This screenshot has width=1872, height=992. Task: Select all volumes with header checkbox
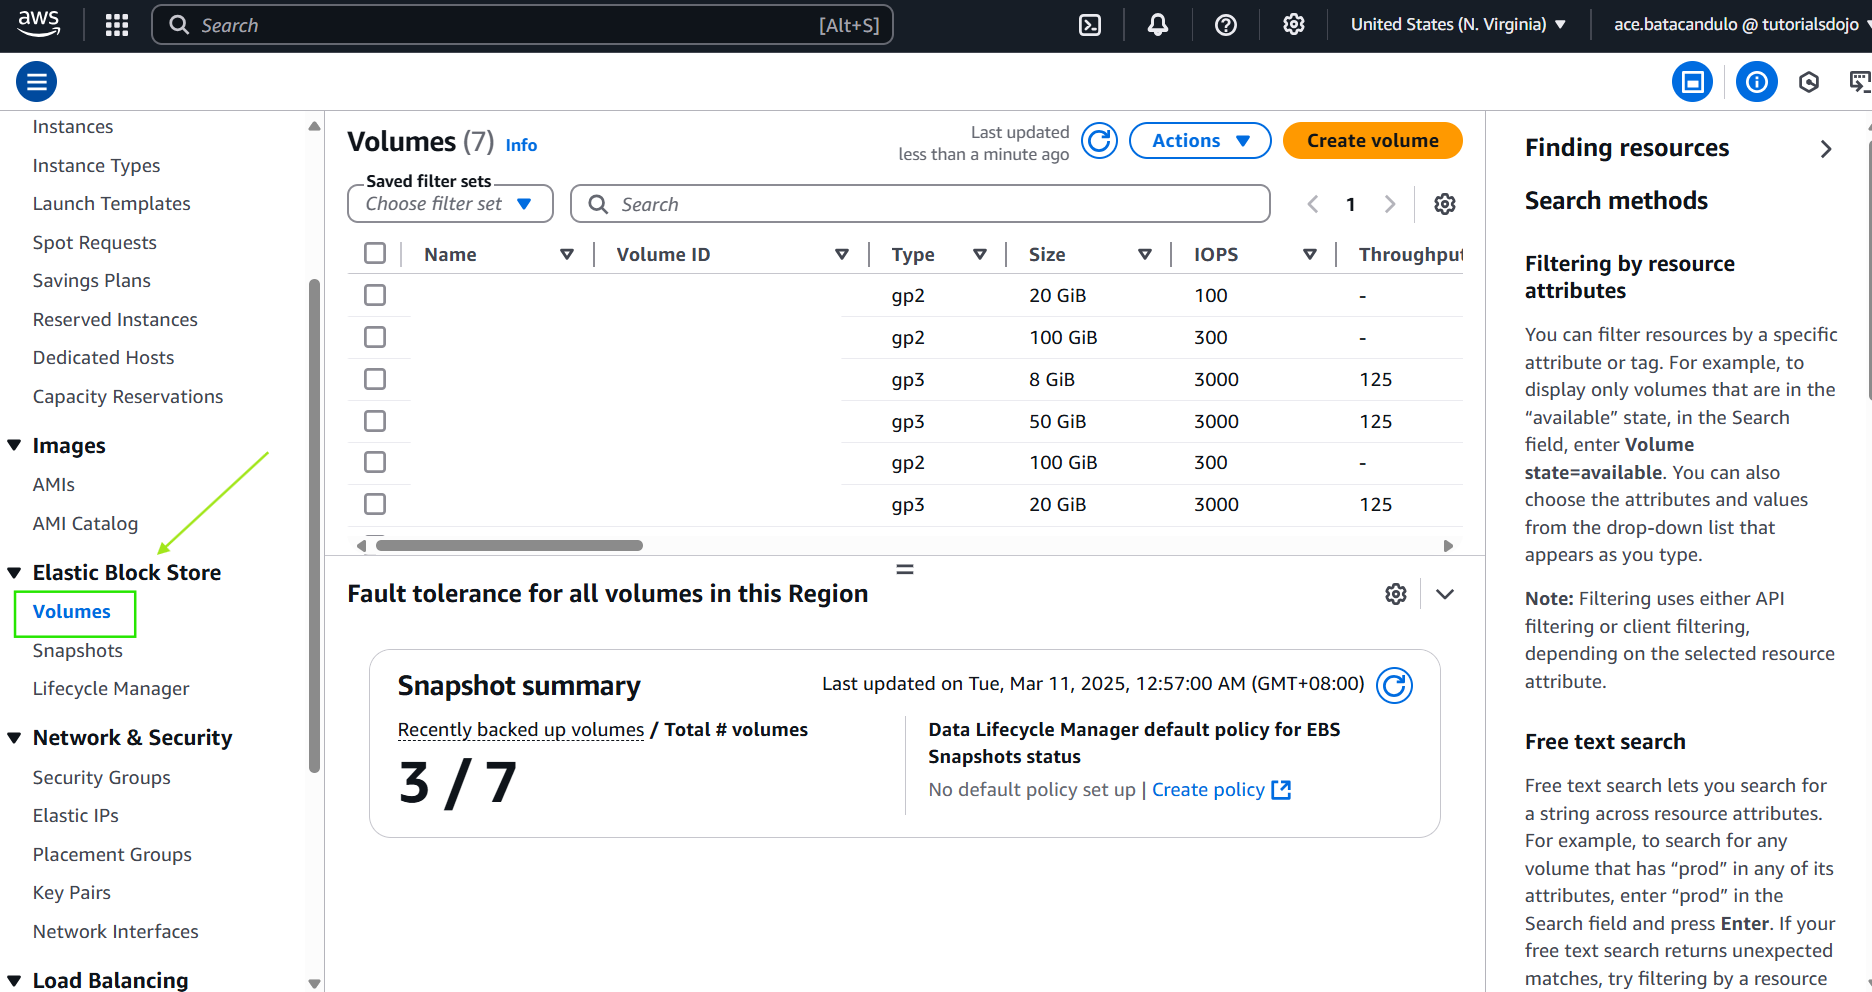tap(375, 253)
